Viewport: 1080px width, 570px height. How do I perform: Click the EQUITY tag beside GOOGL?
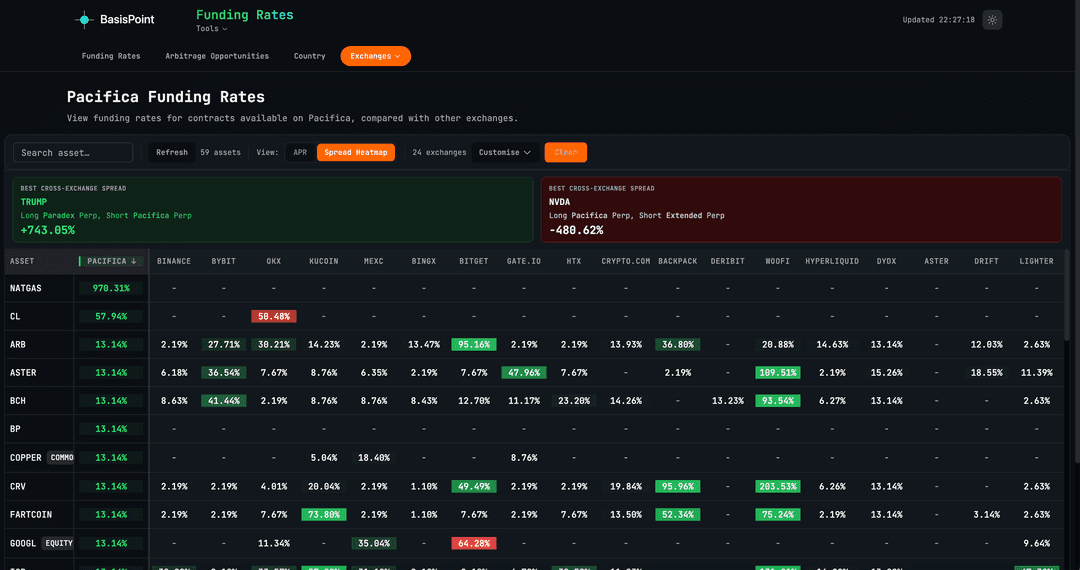point(59,543)
